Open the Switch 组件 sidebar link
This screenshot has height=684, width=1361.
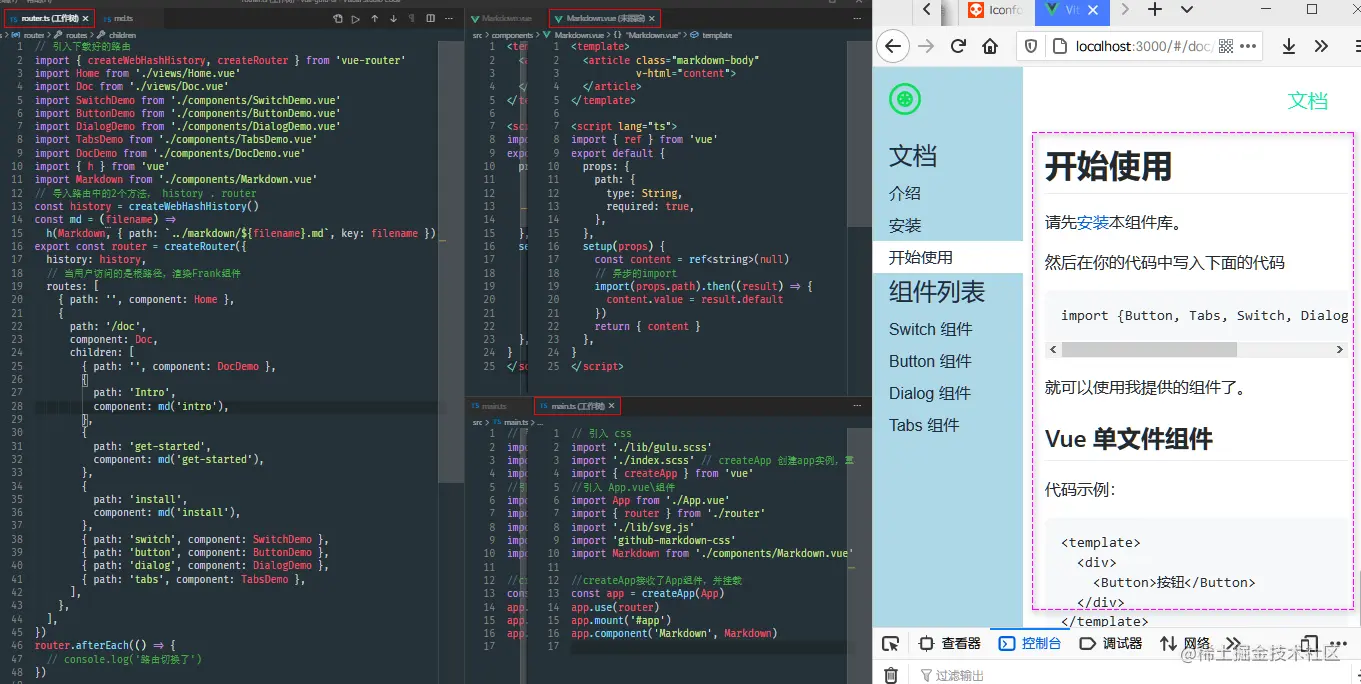[x=931, y=329]
